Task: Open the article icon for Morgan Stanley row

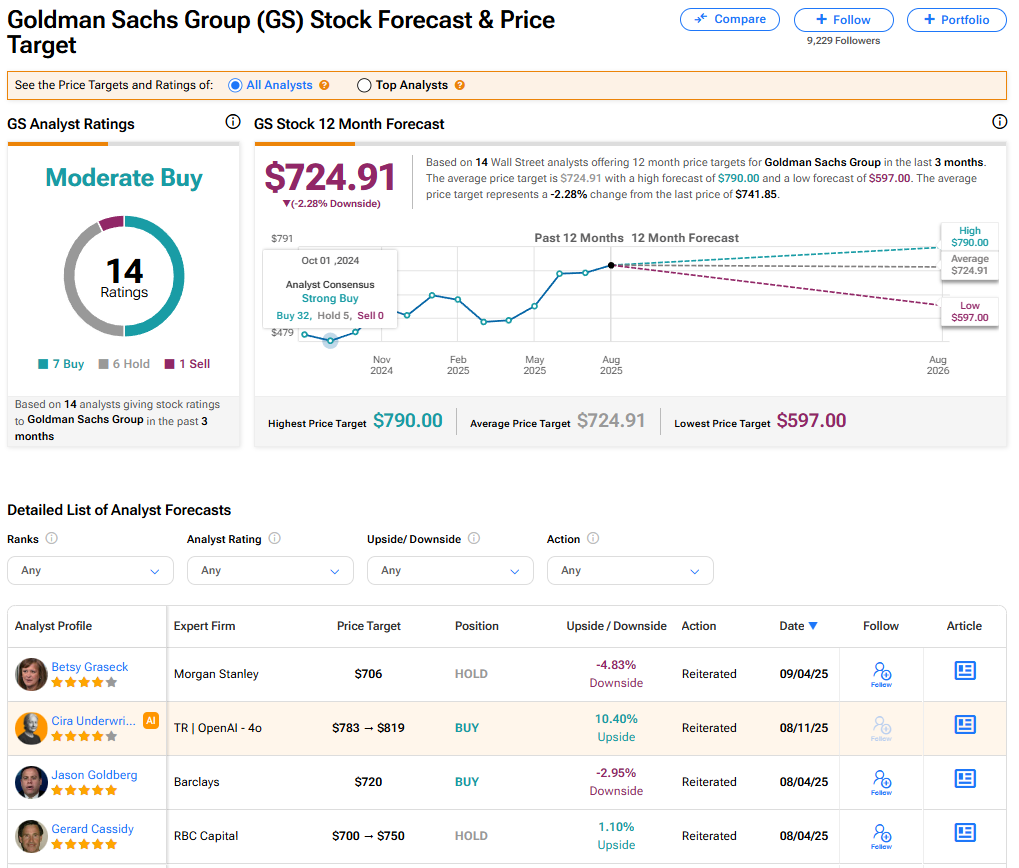Action: (965, 671)
